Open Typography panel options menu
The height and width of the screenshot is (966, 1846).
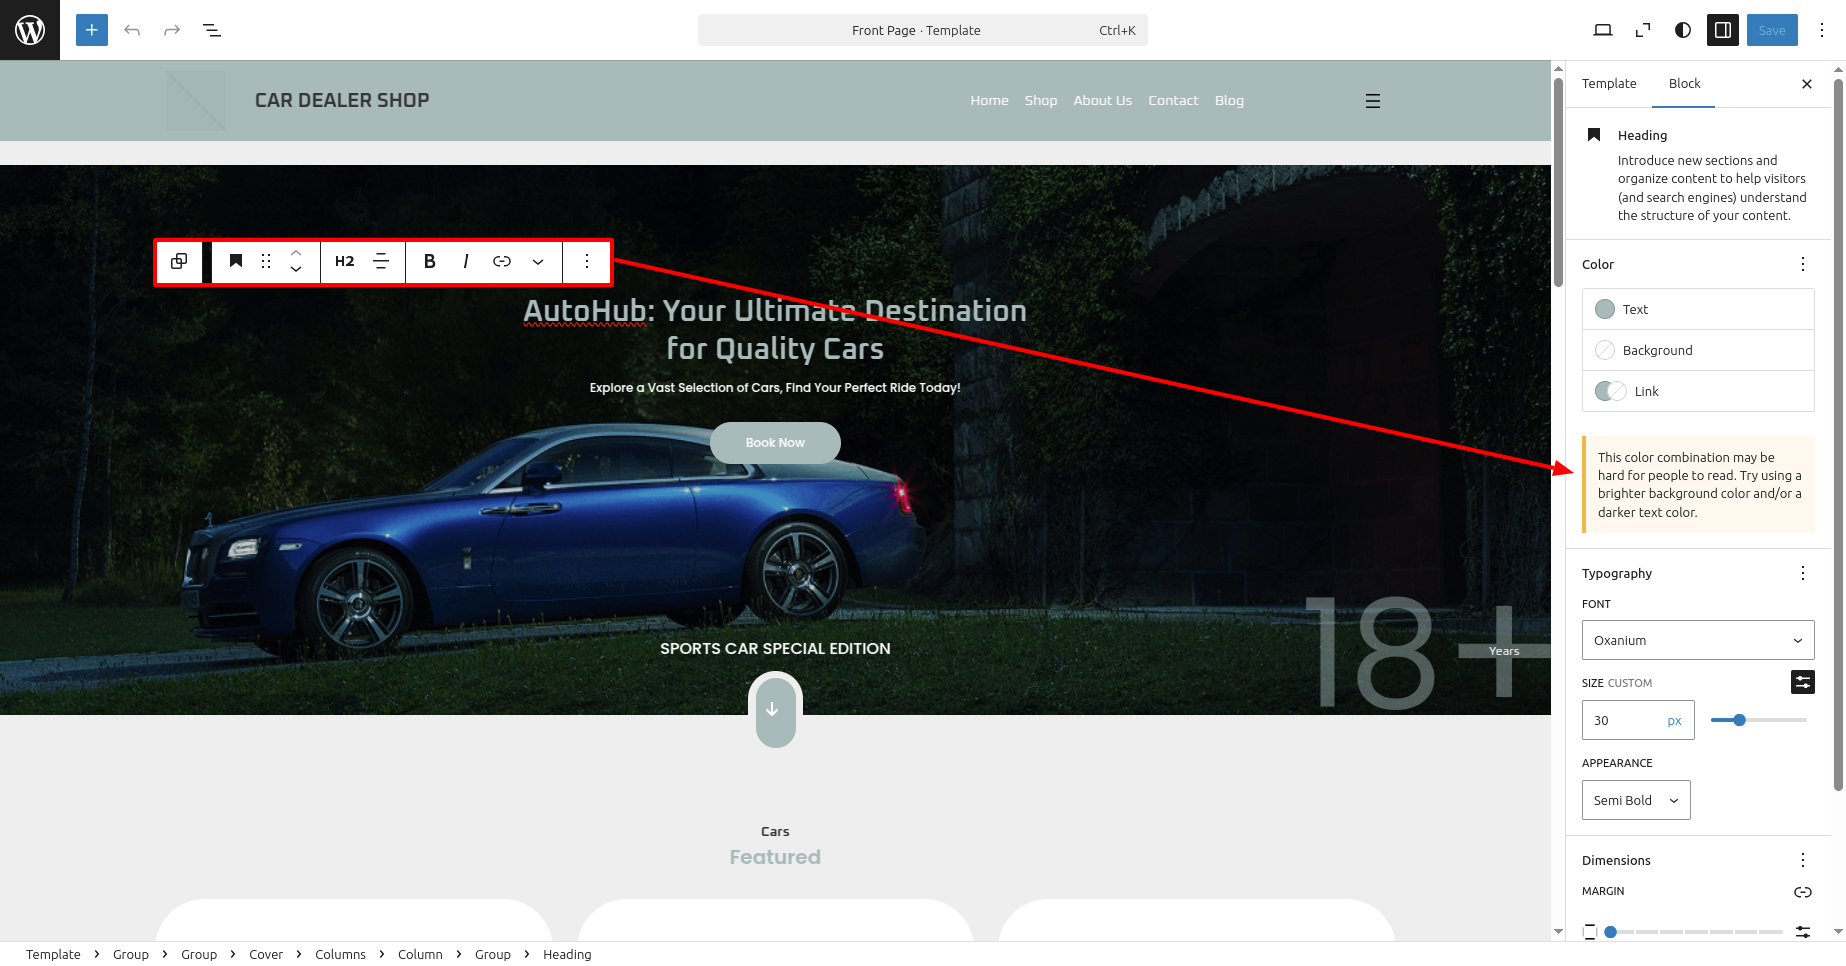coord(1803,573)
